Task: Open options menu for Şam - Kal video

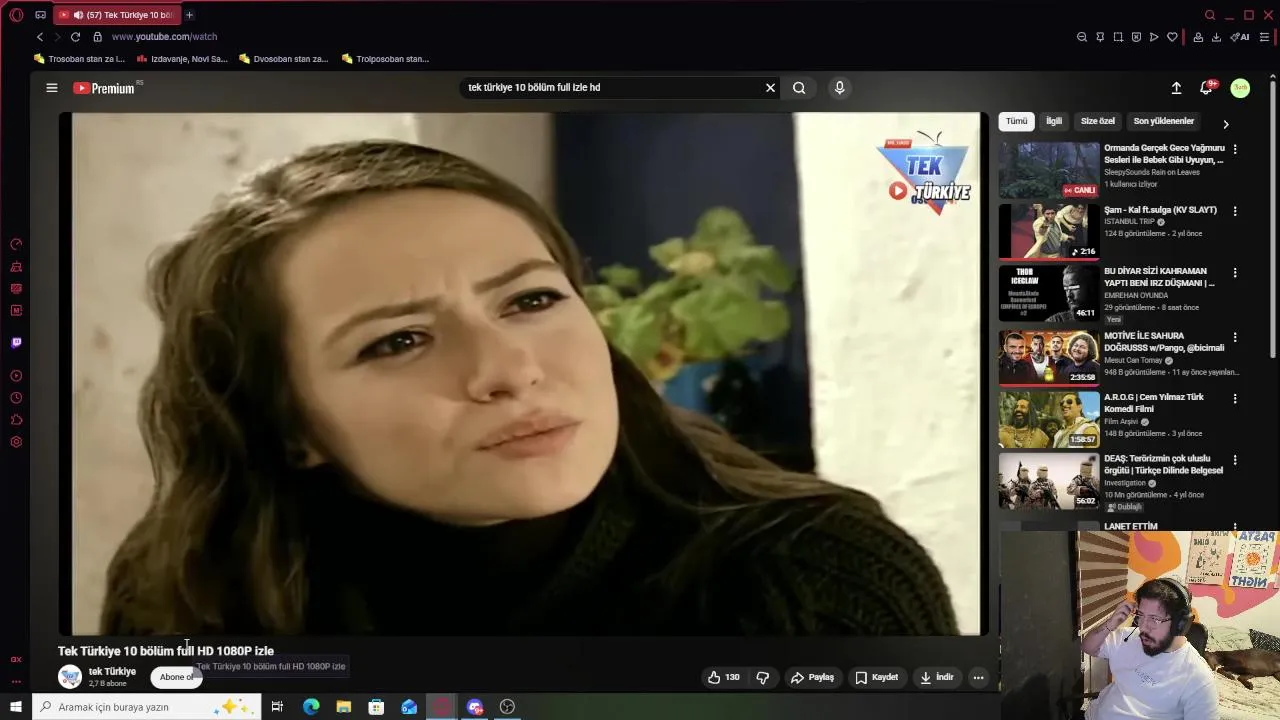Action: [x=1235, y=211]
